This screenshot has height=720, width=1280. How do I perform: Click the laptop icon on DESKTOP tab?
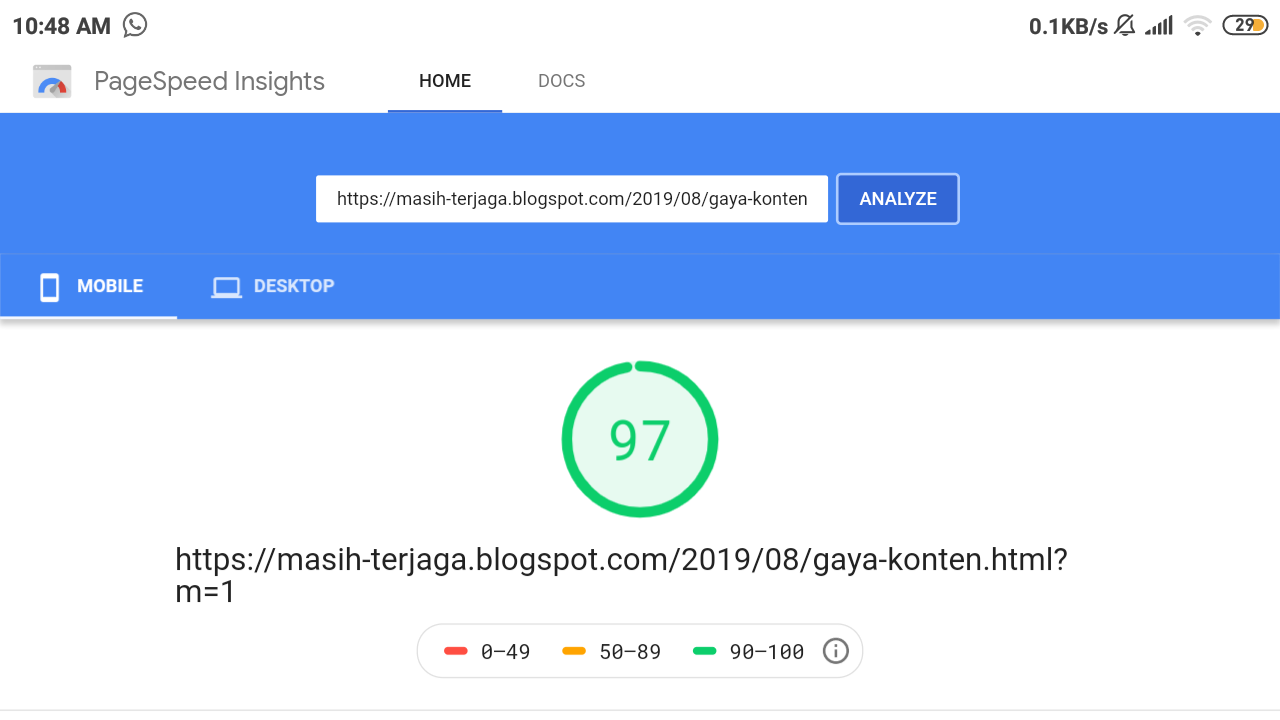[226, 288]
